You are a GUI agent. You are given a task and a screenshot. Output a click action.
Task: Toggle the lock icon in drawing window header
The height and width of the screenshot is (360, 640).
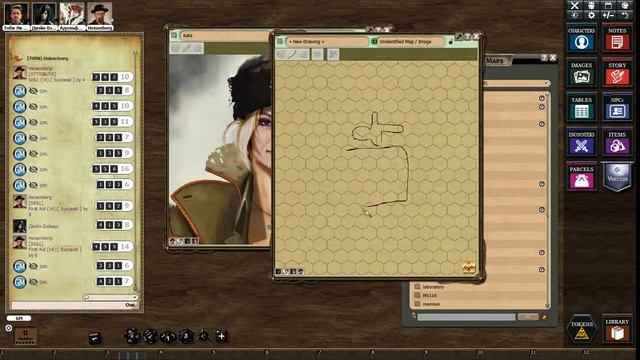451,42
